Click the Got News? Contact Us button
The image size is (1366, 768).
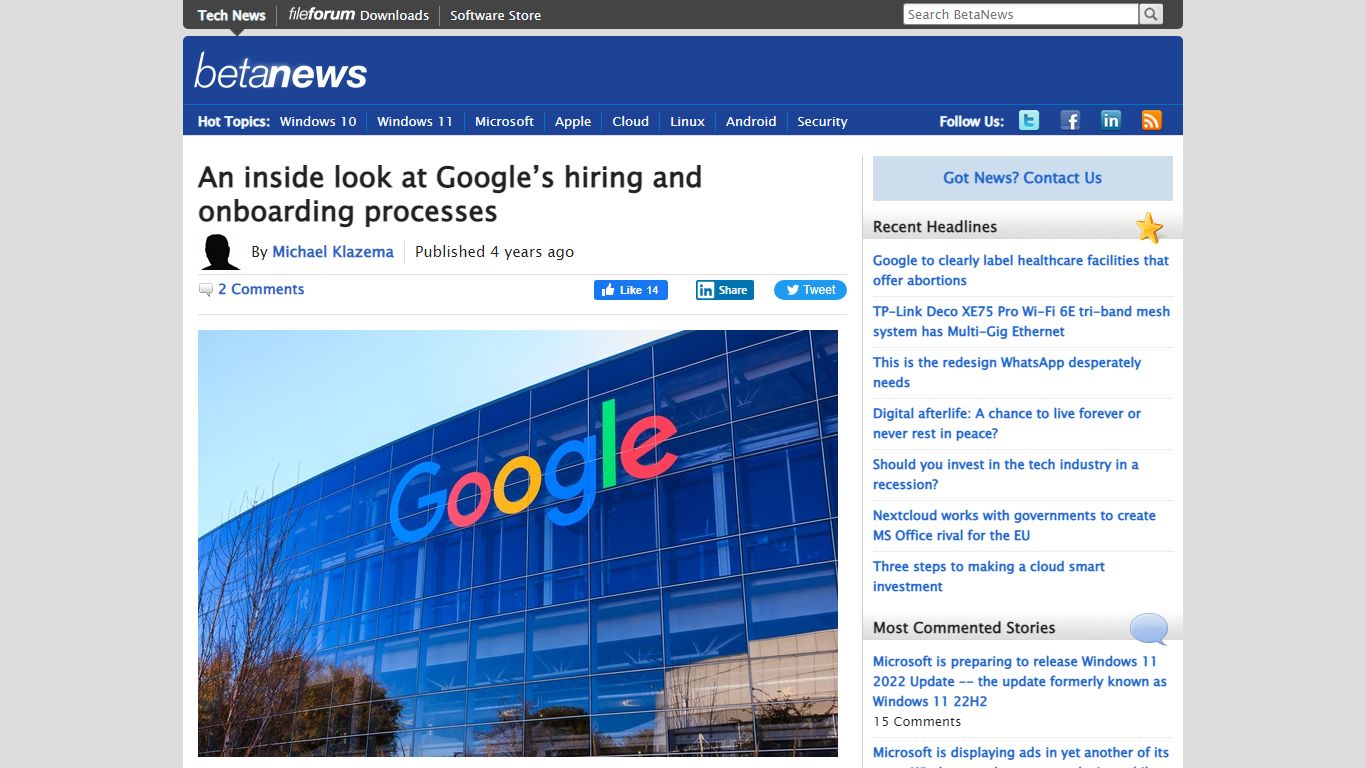point(1023,178)
